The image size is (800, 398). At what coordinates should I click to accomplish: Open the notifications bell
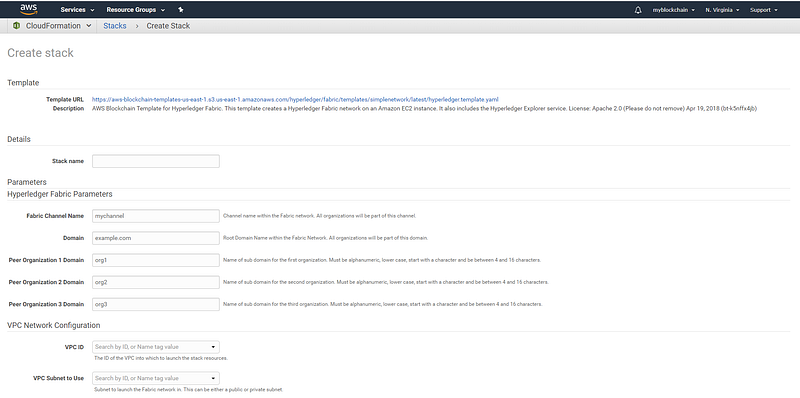point(638,10)
